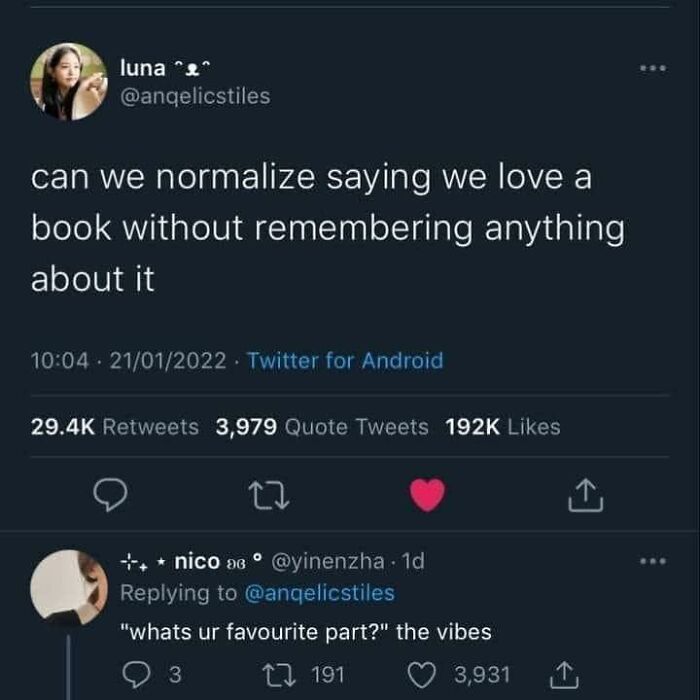Share luna's main tweet
The height and width of the screenshot is (700, 700).
coord(585,495)
